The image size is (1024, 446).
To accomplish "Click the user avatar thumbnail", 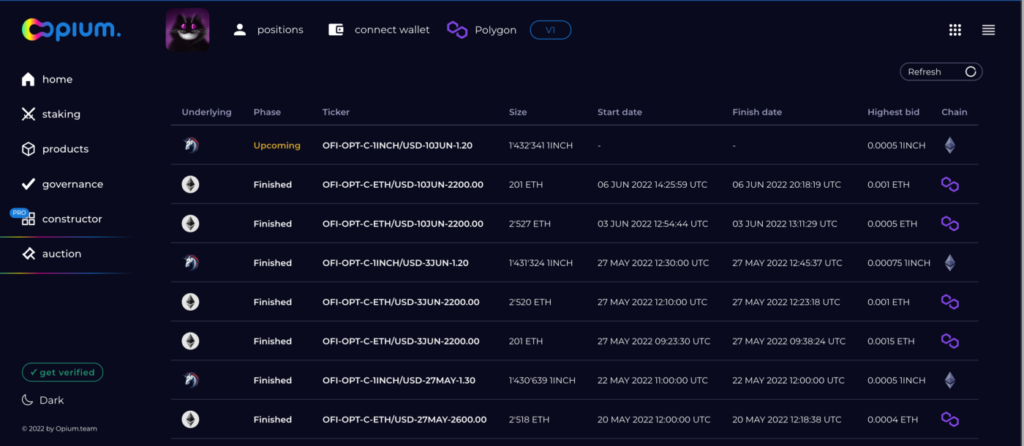I will [x=187, y=29].
